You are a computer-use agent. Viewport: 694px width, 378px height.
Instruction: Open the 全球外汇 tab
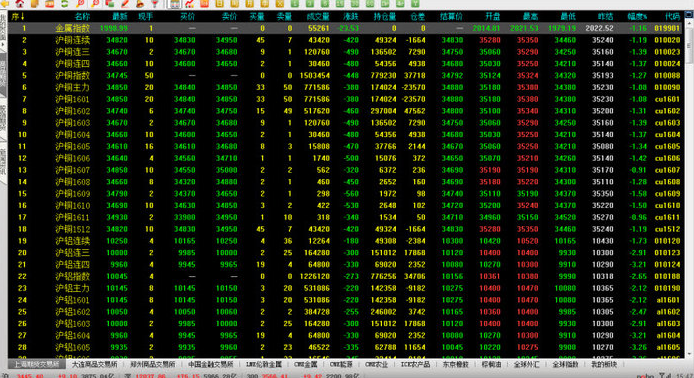526,364
